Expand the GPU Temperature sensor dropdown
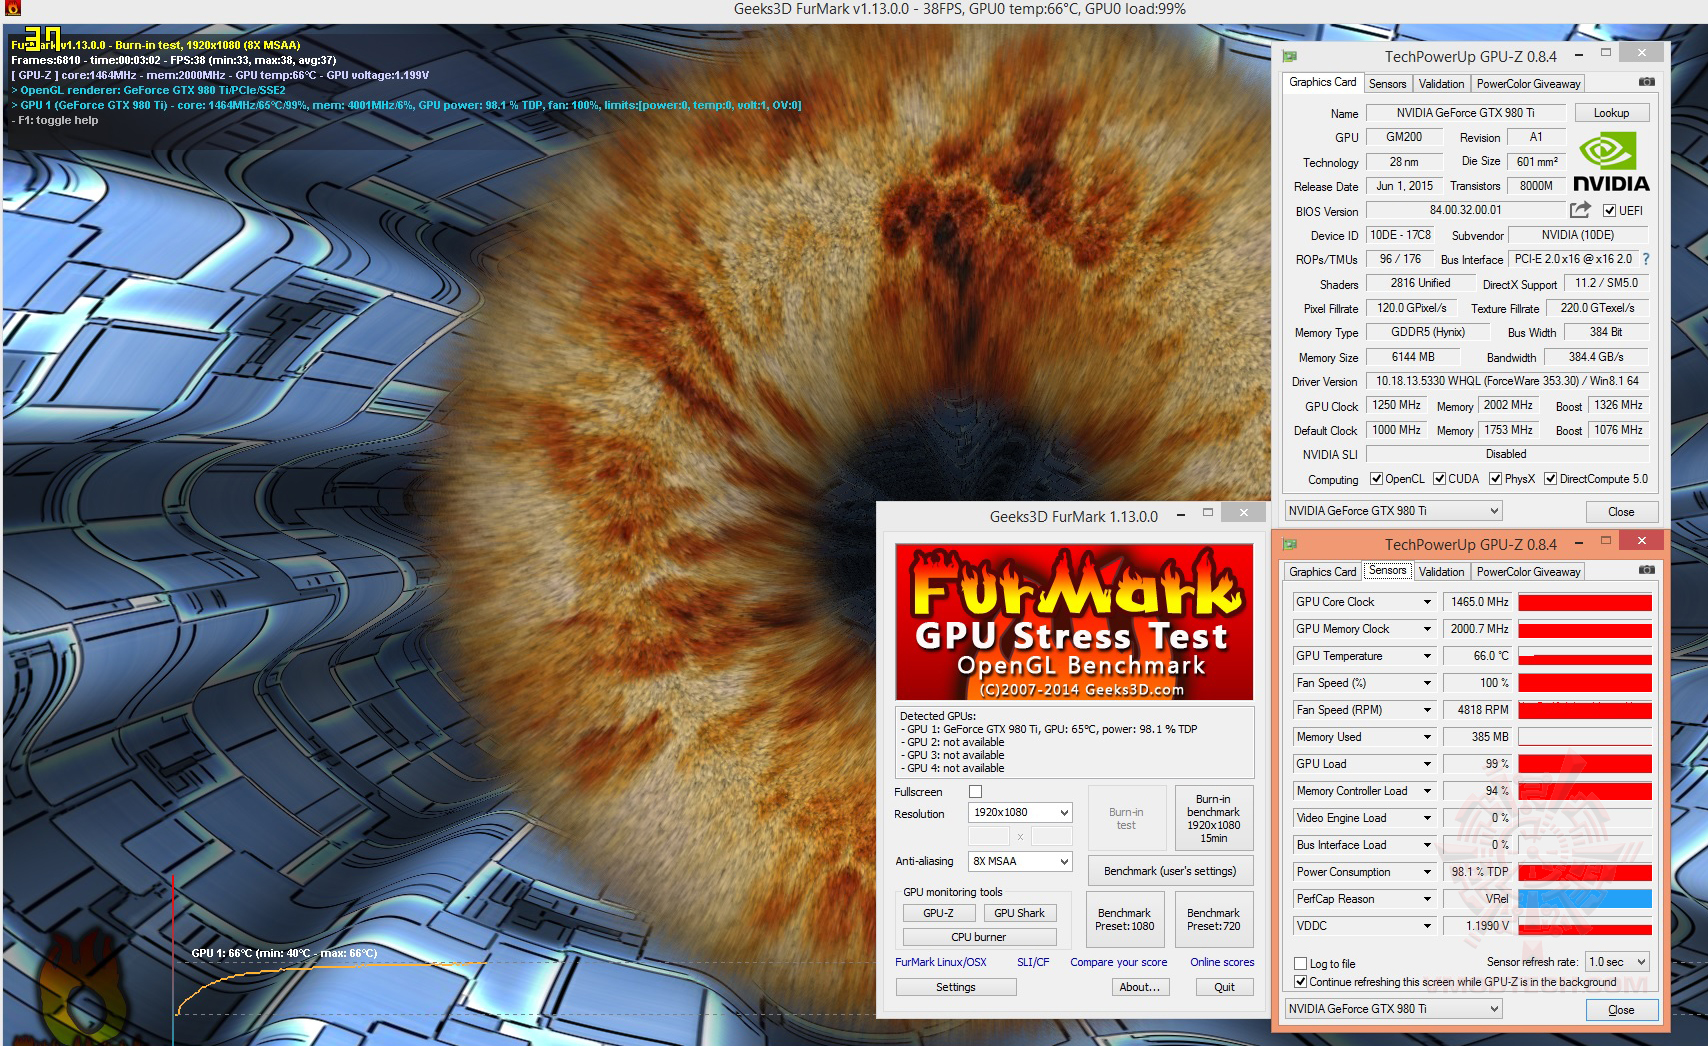 1427,656
